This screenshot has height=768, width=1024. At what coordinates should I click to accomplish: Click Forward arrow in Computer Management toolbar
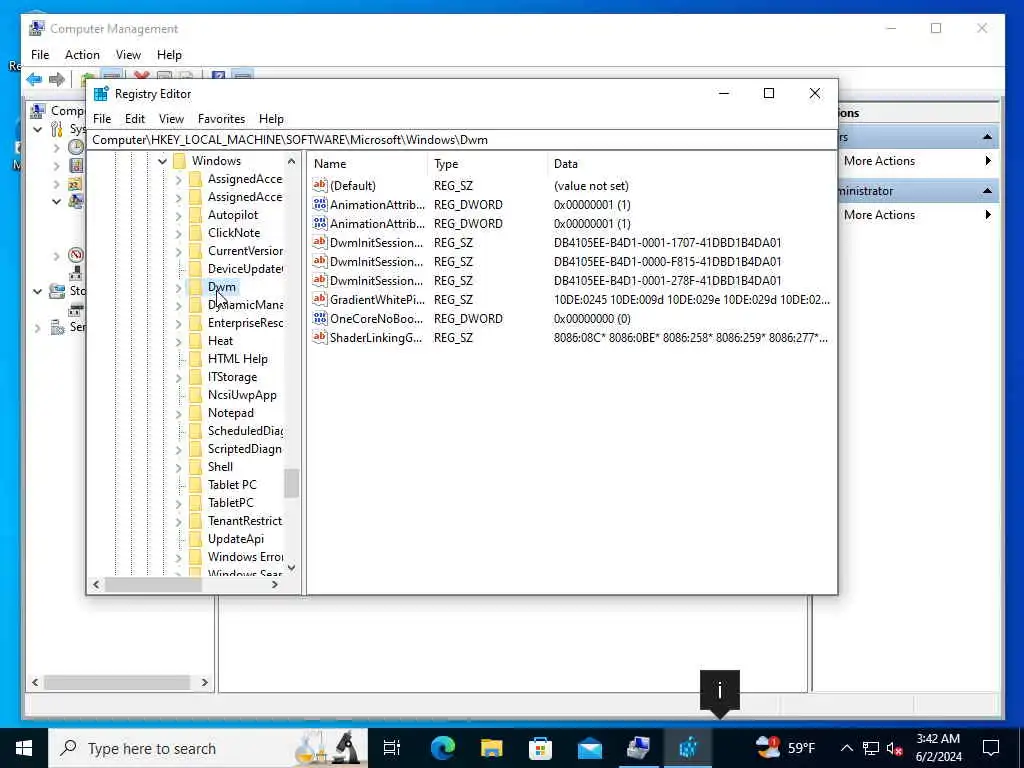click(57, 79)
